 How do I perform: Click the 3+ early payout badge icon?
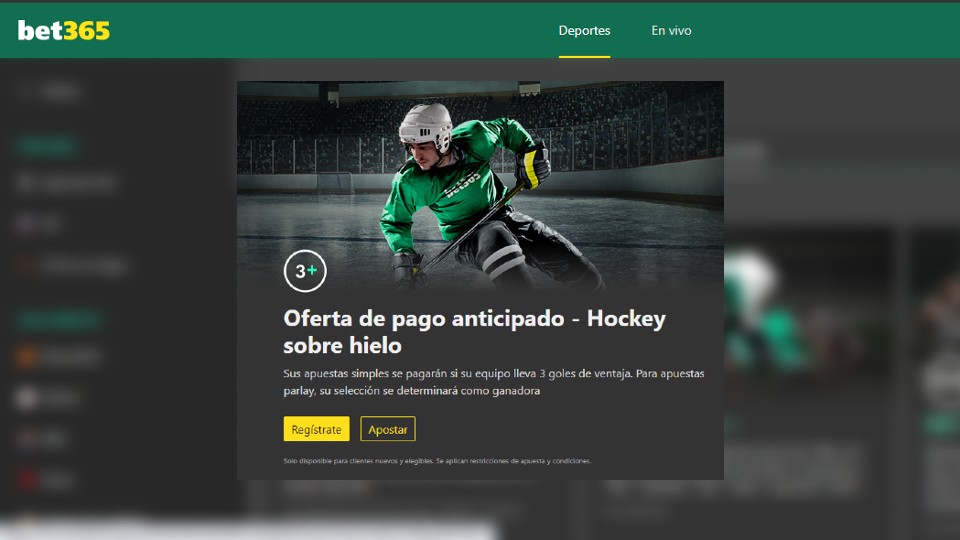coord(305,270)
